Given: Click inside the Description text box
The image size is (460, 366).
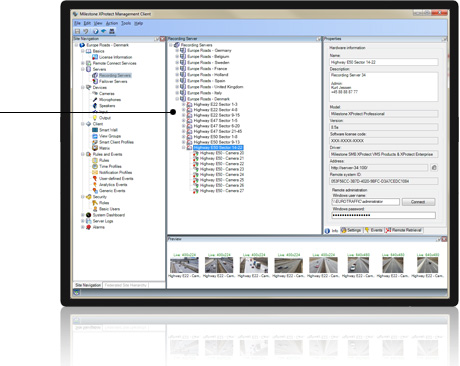Looking at the screenshot, I should (383, 87).
